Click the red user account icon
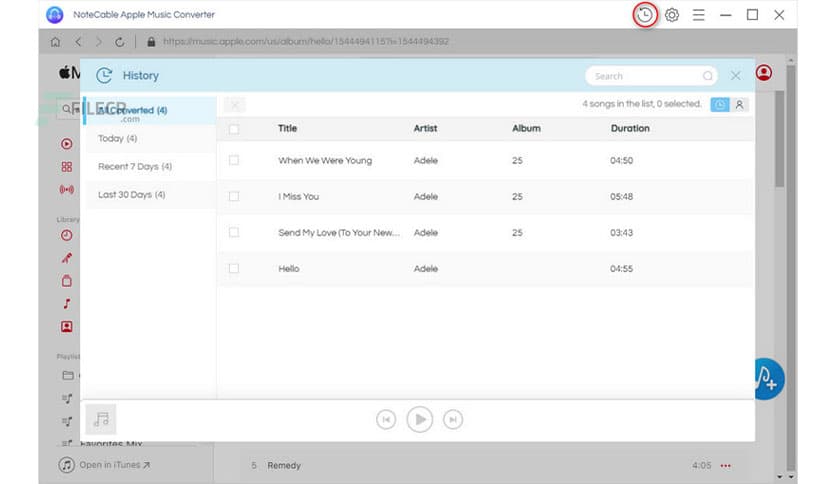The height and width of the screenshot is (484, 836). click(x=765, y=73)
